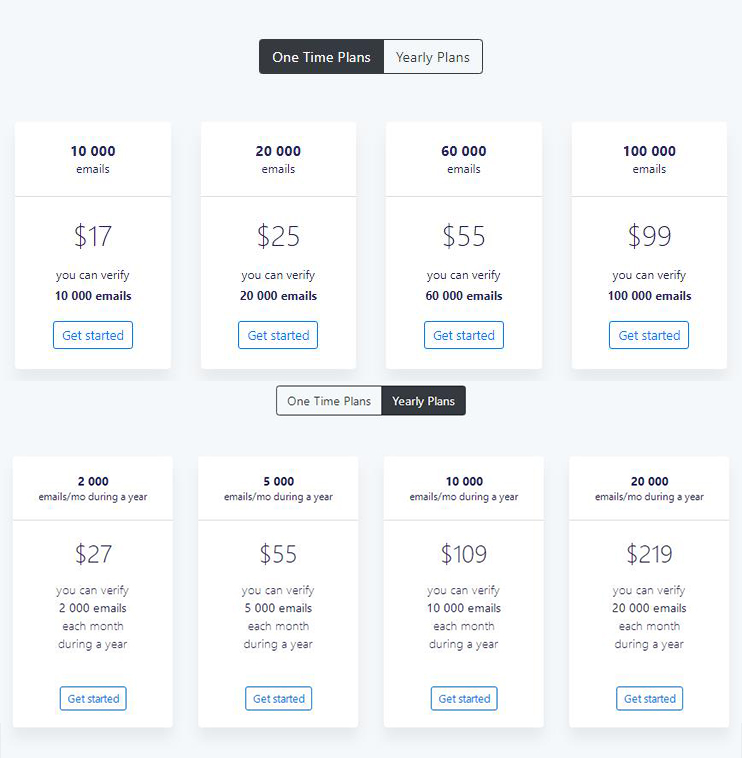Click the $219 price text
Image resolution: width=742 pixels, height=758 pixels.
[x=650, y=554]
